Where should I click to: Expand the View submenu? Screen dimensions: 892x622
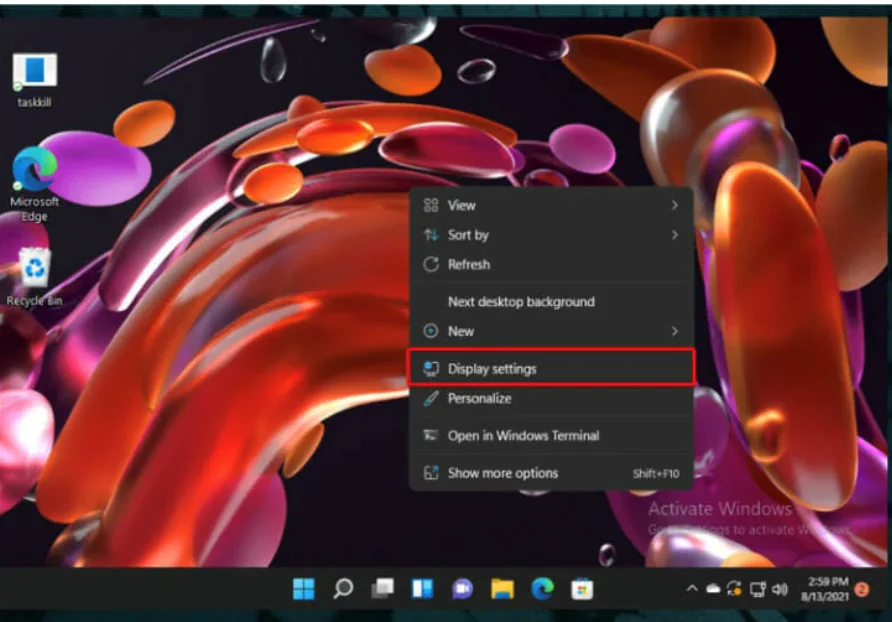coord(460,205)
